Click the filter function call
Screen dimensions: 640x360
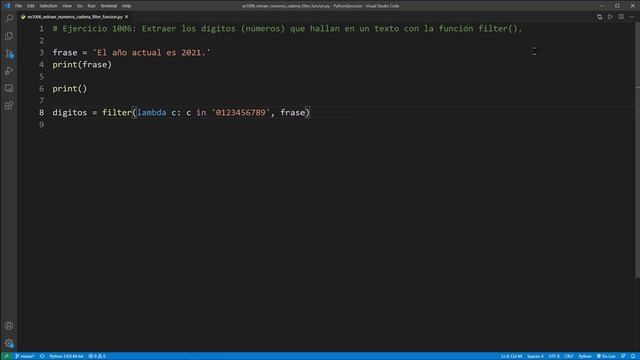click(x=117, y=113)
